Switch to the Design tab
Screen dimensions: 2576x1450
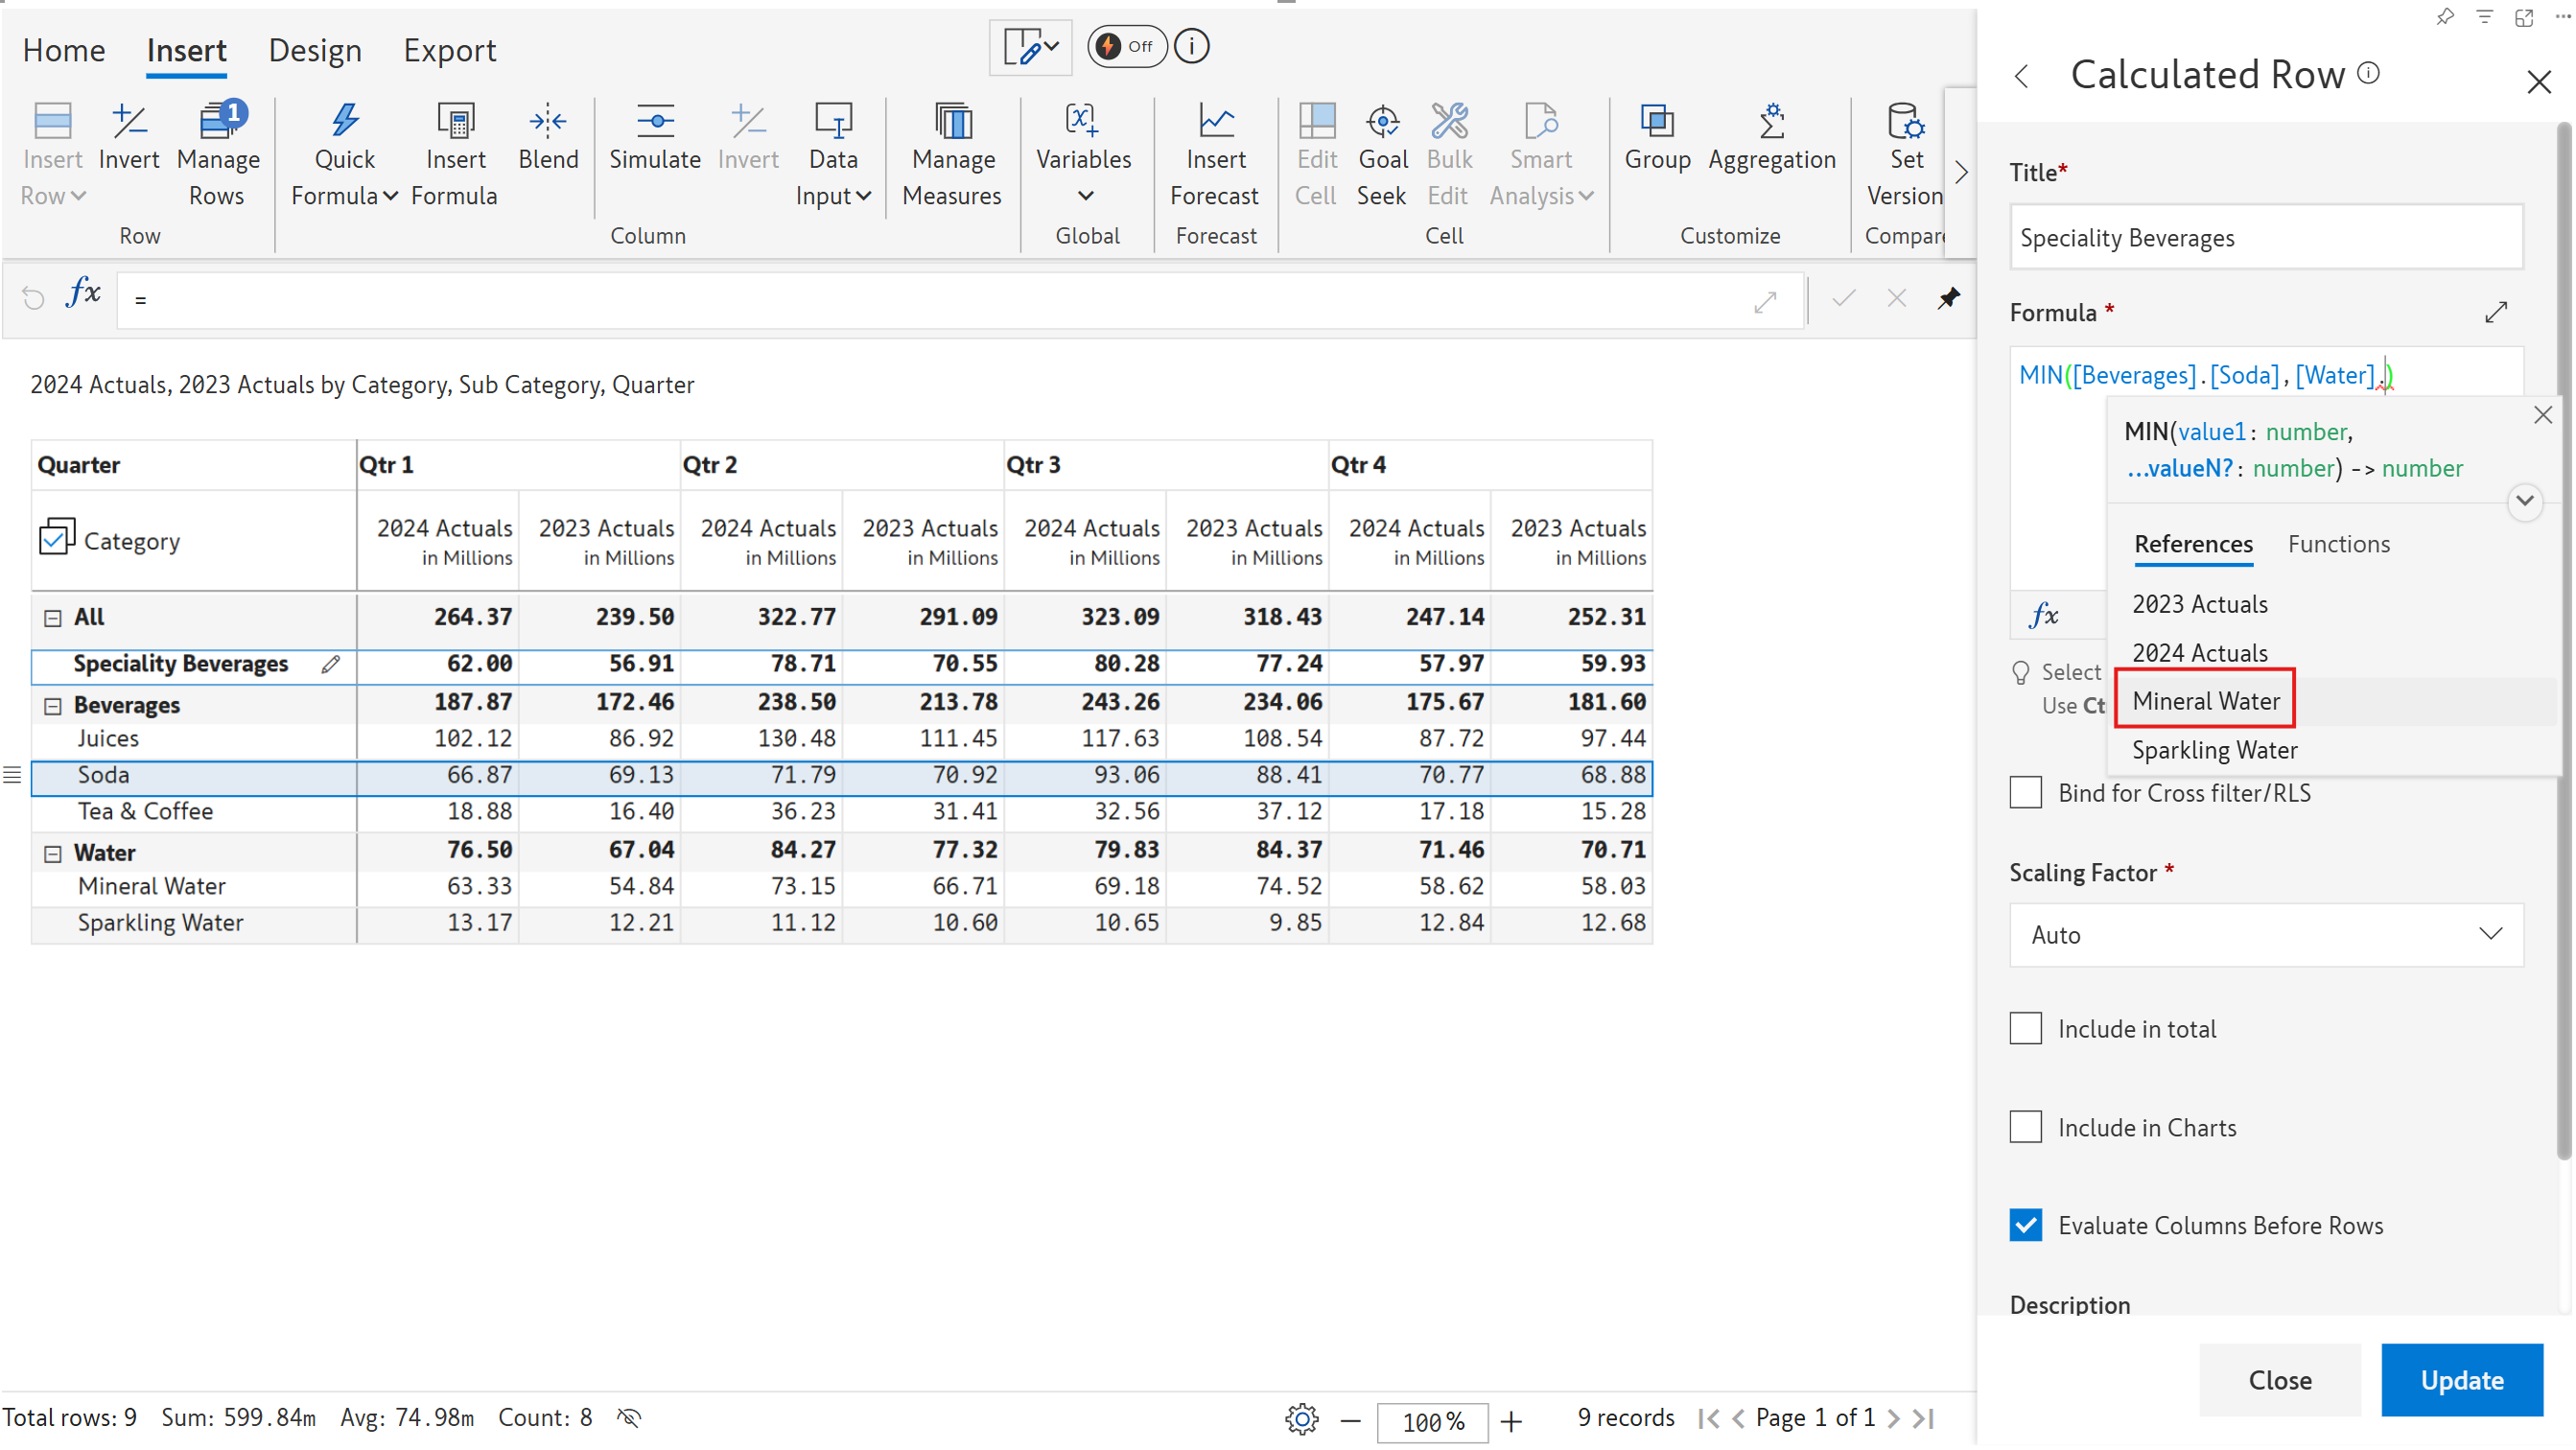point(314,51)
